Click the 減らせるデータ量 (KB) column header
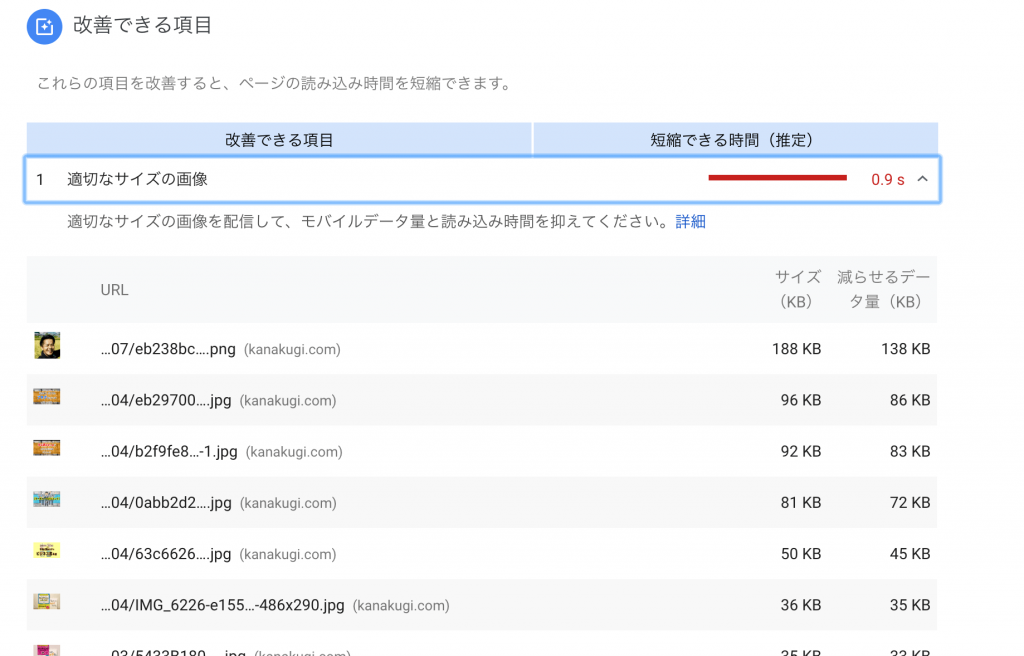This screenshot has width=1024, height=656. pyautogui.click(x=884, y=289)
